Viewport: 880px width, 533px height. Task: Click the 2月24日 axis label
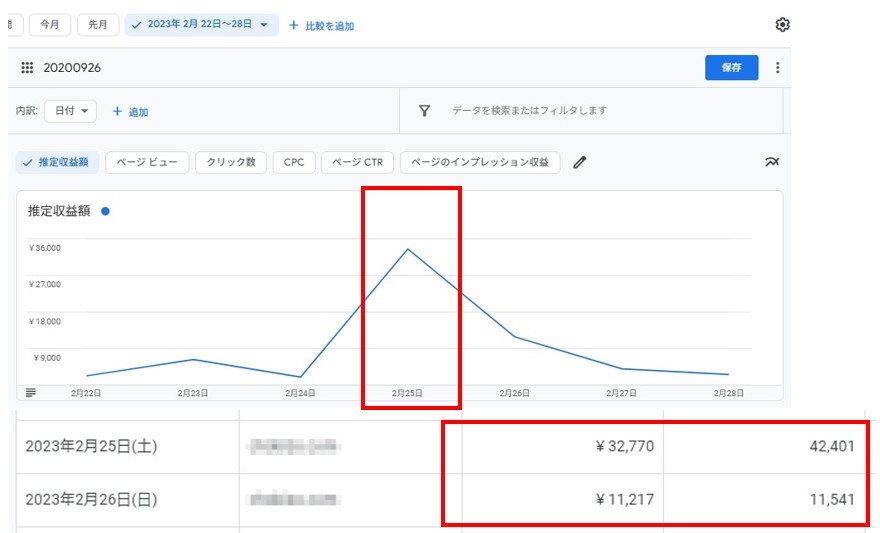tap(300, 393)
